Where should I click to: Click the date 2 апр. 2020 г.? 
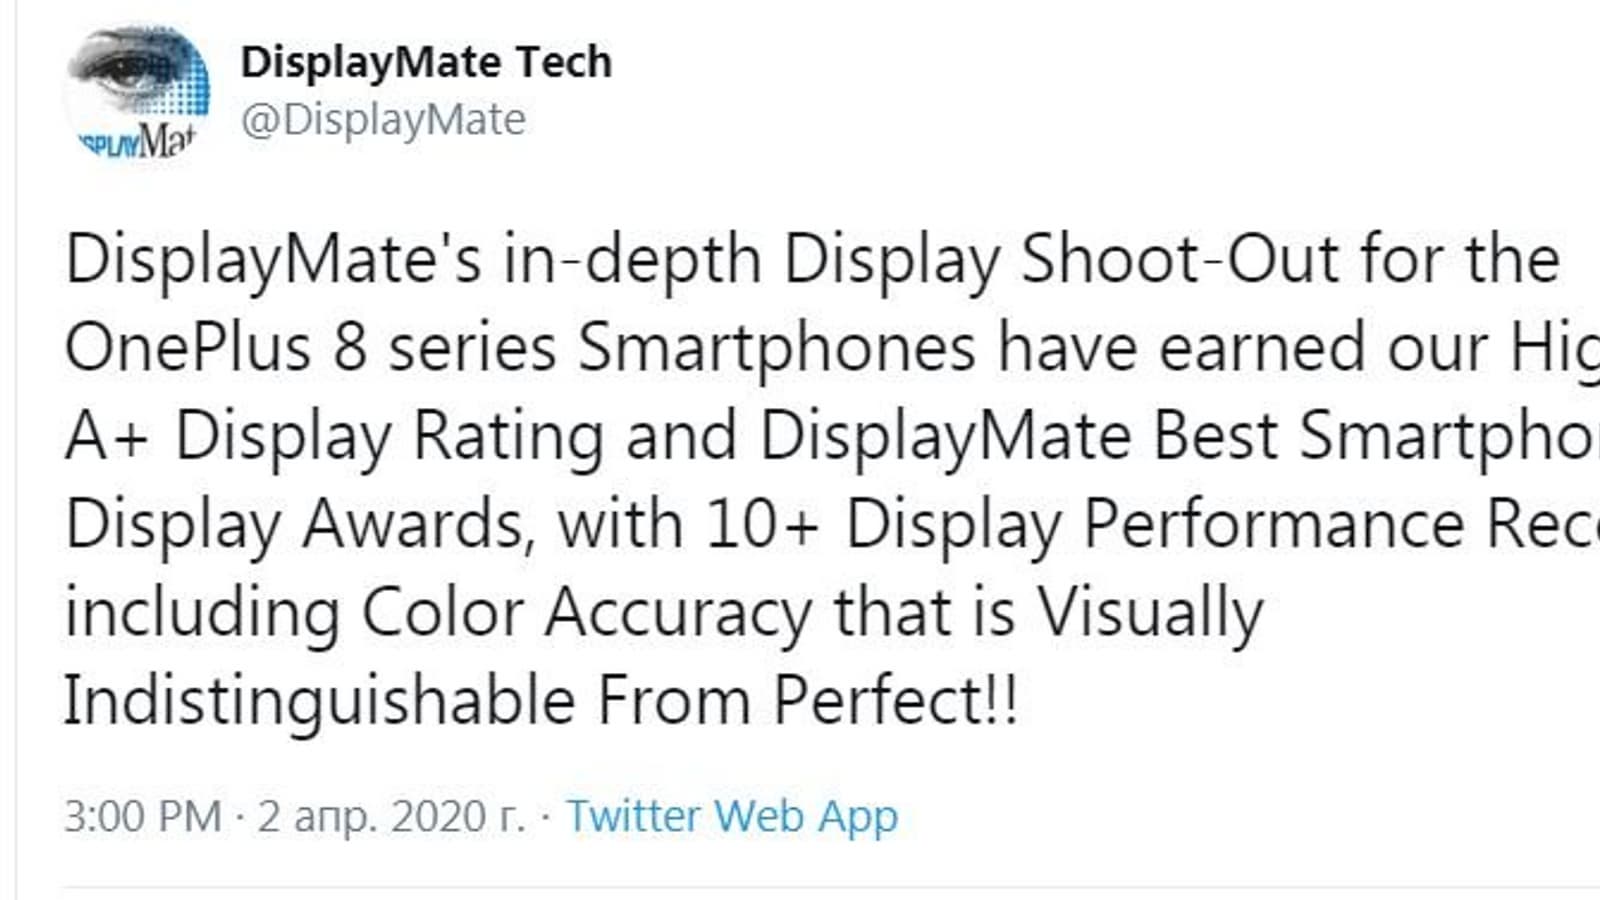pos(391,816)
